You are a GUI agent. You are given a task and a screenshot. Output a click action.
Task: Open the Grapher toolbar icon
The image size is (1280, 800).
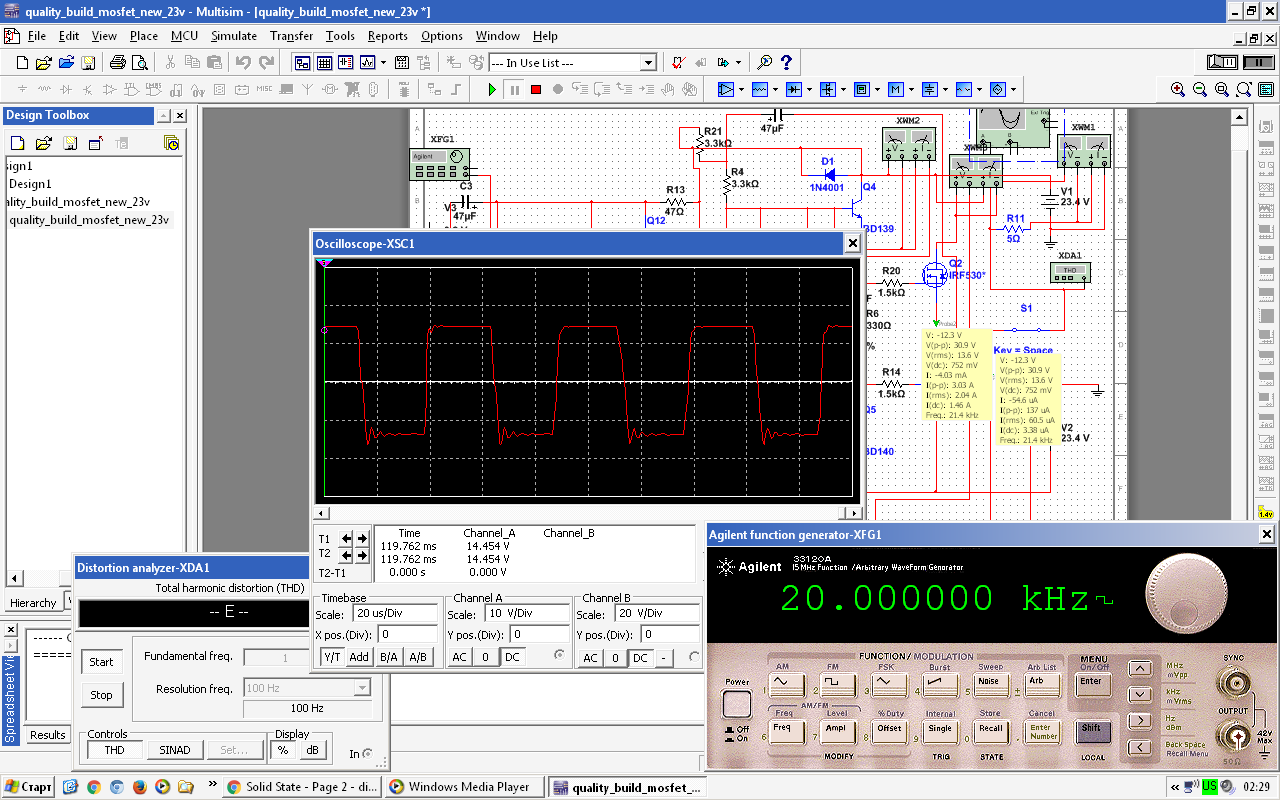(x=367, y=62)
